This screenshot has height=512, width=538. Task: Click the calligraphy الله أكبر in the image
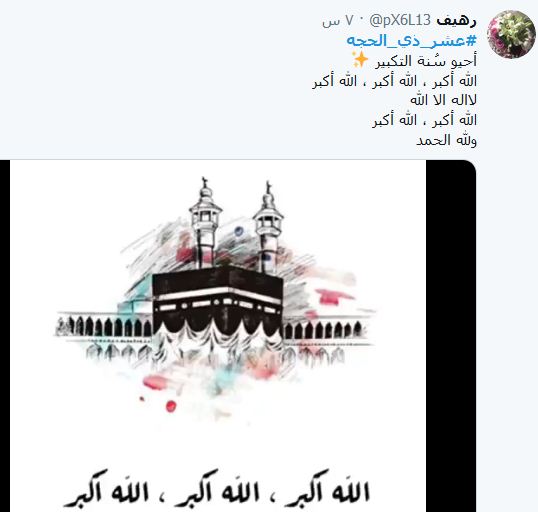(217, 489)
